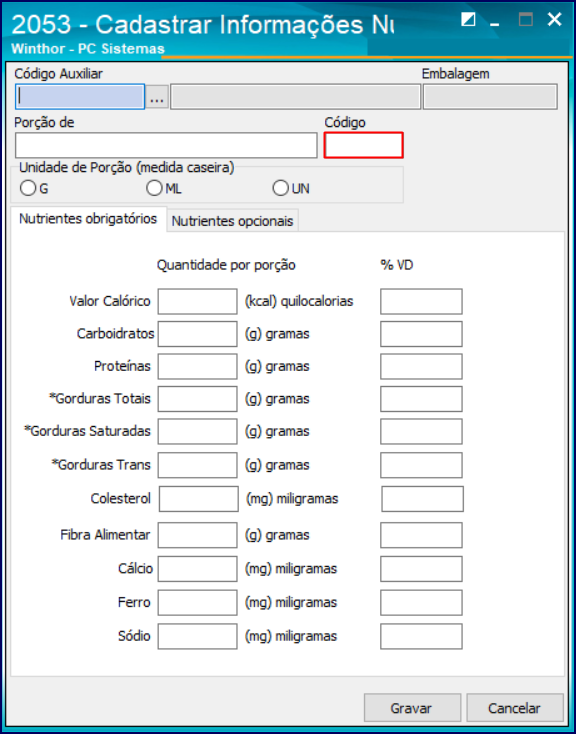The image size is (576, 734).
Task: Click Gorduras Totais quantity field
Action: pyautogui.click(x=198, y=399)
